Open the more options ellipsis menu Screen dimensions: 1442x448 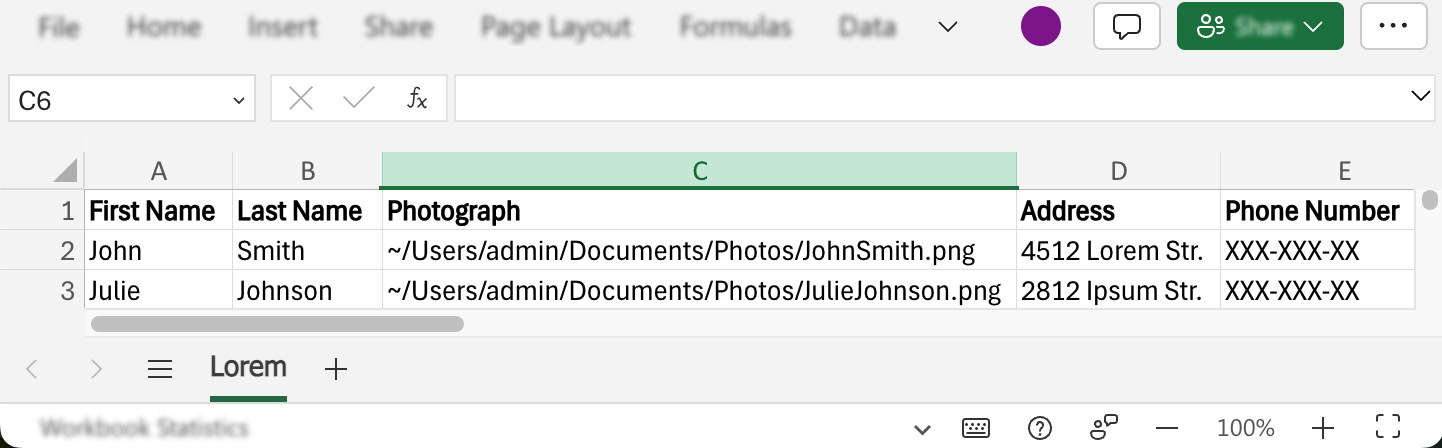tap(1399, 26)
